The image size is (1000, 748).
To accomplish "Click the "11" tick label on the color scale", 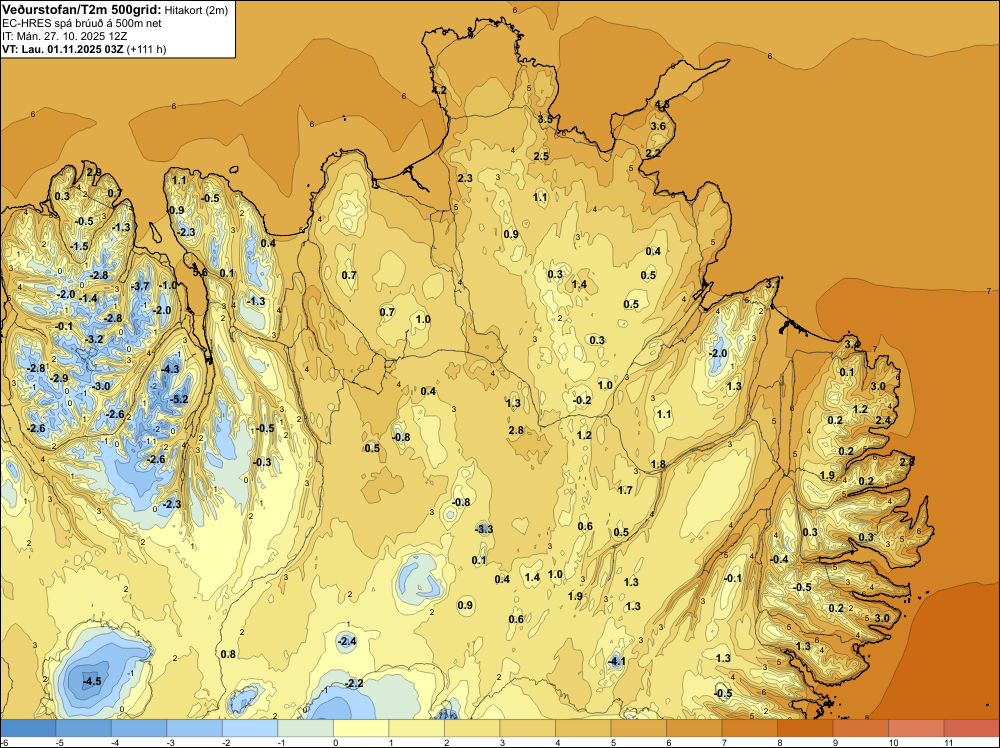I will 948,742.
